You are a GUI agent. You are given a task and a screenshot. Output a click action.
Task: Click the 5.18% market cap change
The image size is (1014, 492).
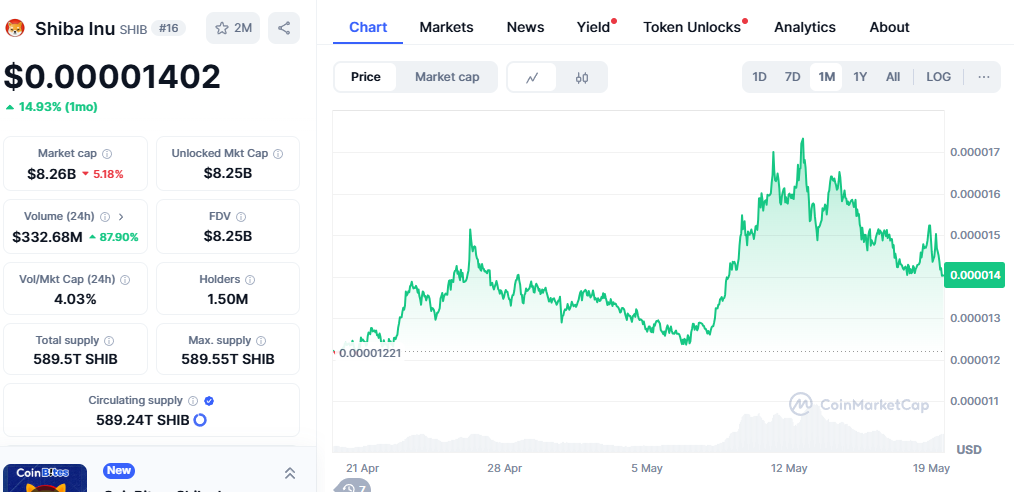coord(103,174)
